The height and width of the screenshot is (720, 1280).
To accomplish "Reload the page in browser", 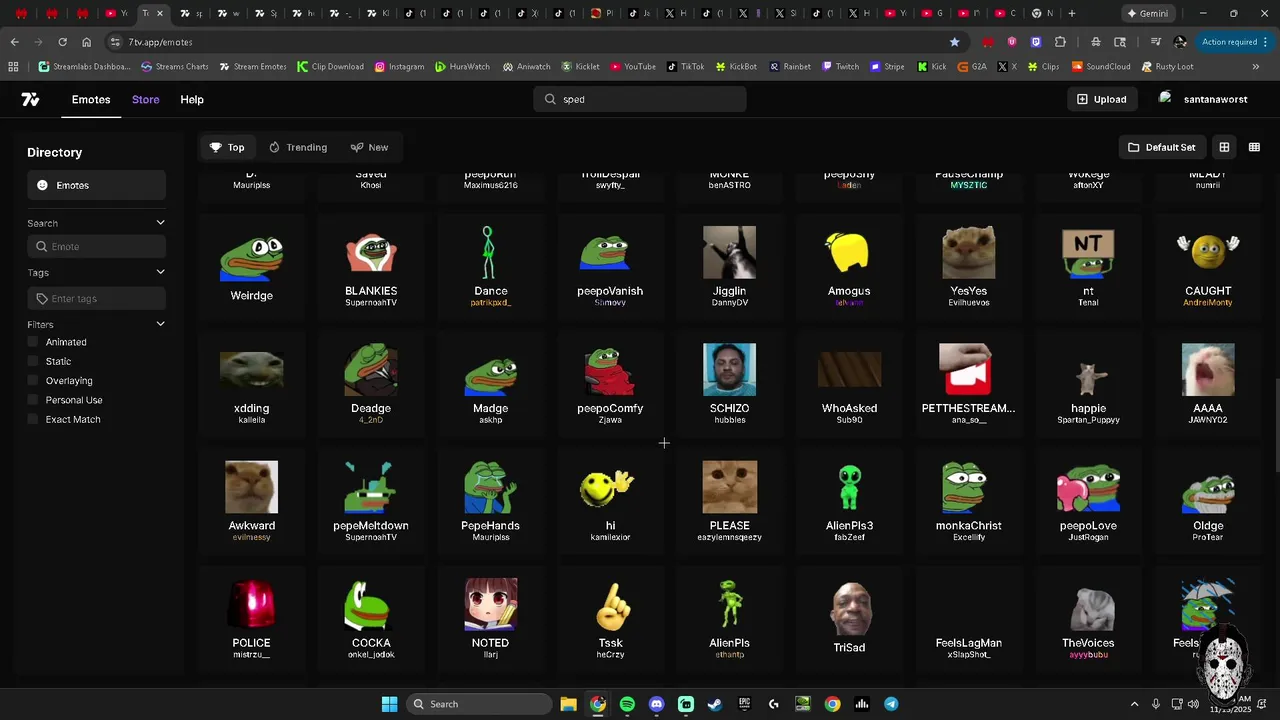I will (x=62, y=42).
